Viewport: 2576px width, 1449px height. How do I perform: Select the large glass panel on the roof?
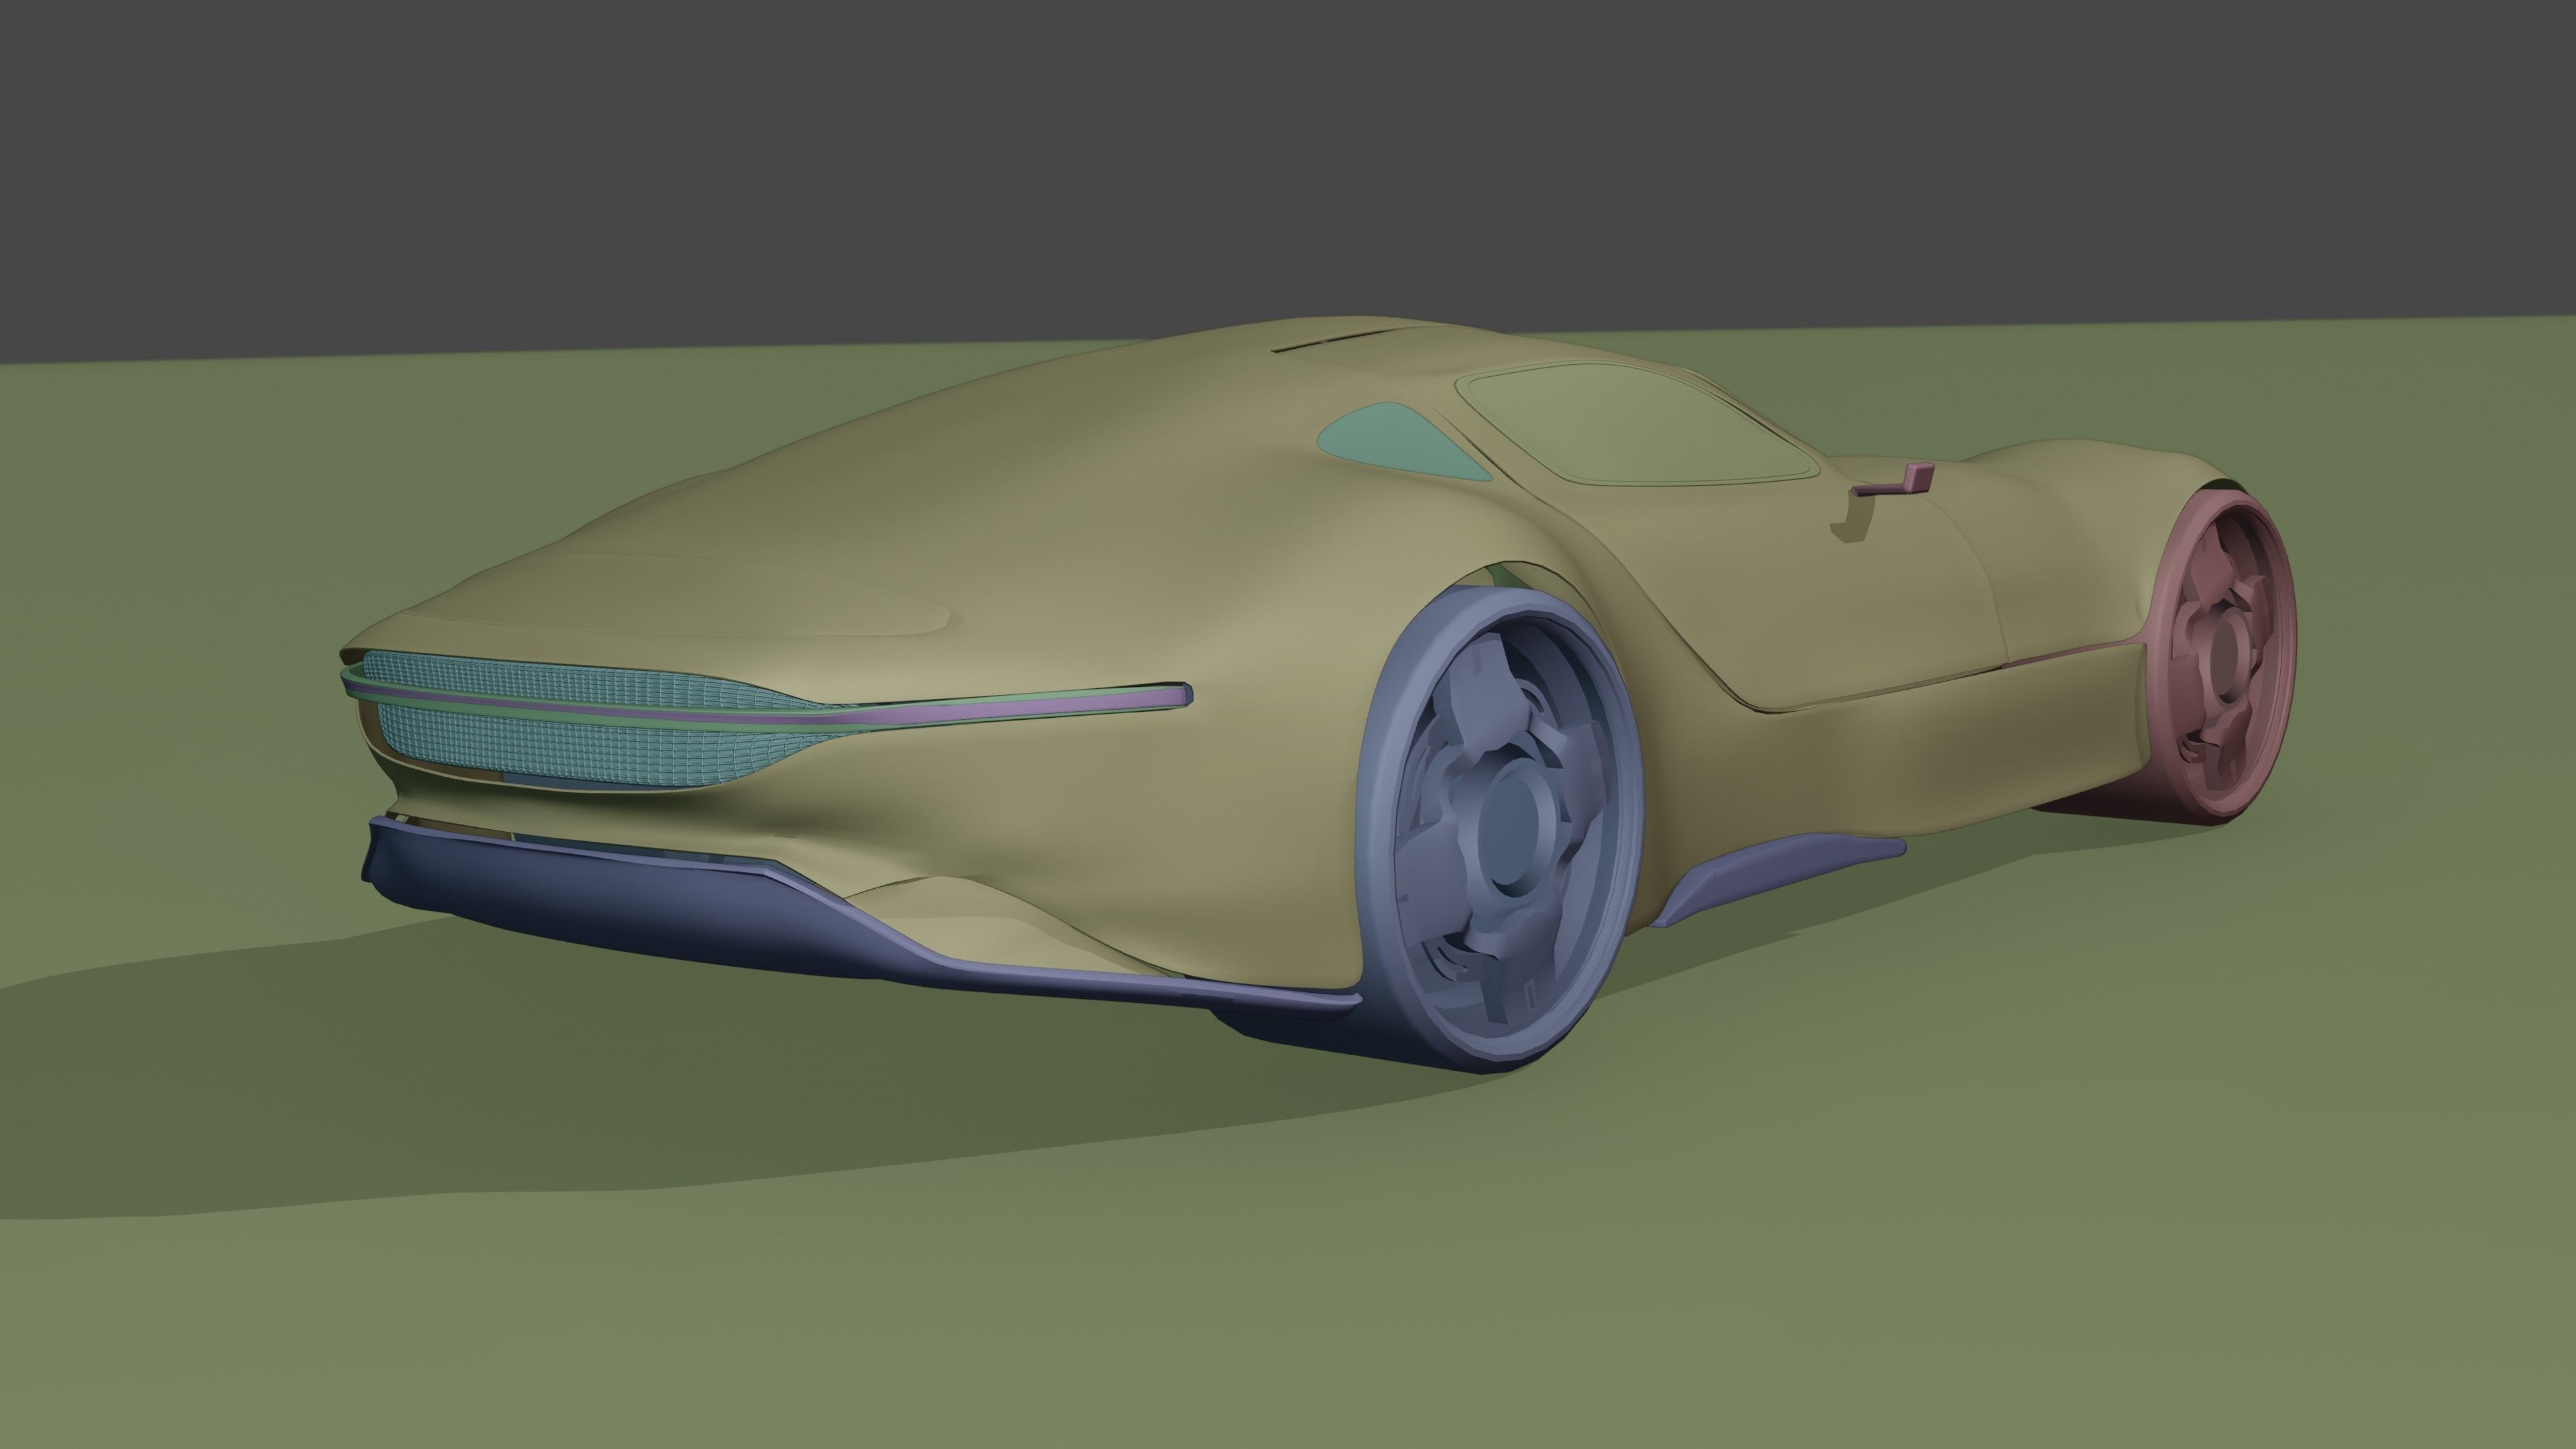[1638, 424]
